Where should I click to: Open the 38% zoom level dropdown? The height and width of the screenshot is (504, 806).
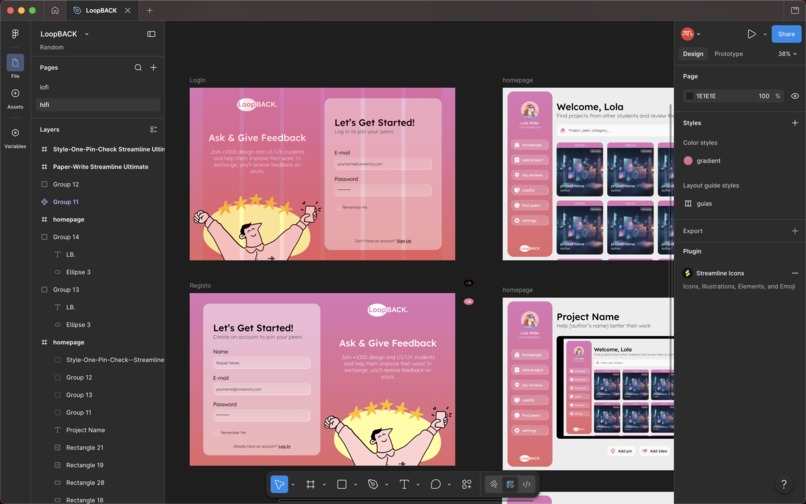point(787,53)
